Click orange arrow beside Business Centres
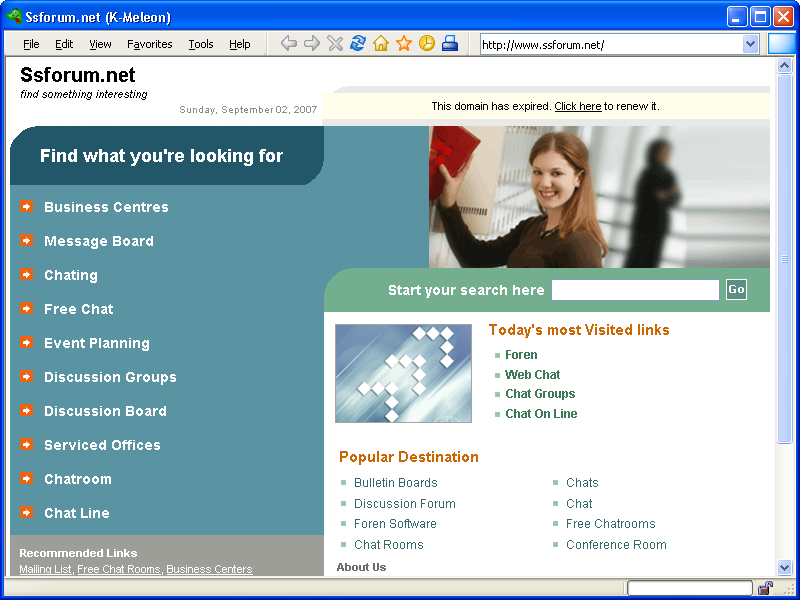This screenshot has height=600, width=800. tap(27, 207)
